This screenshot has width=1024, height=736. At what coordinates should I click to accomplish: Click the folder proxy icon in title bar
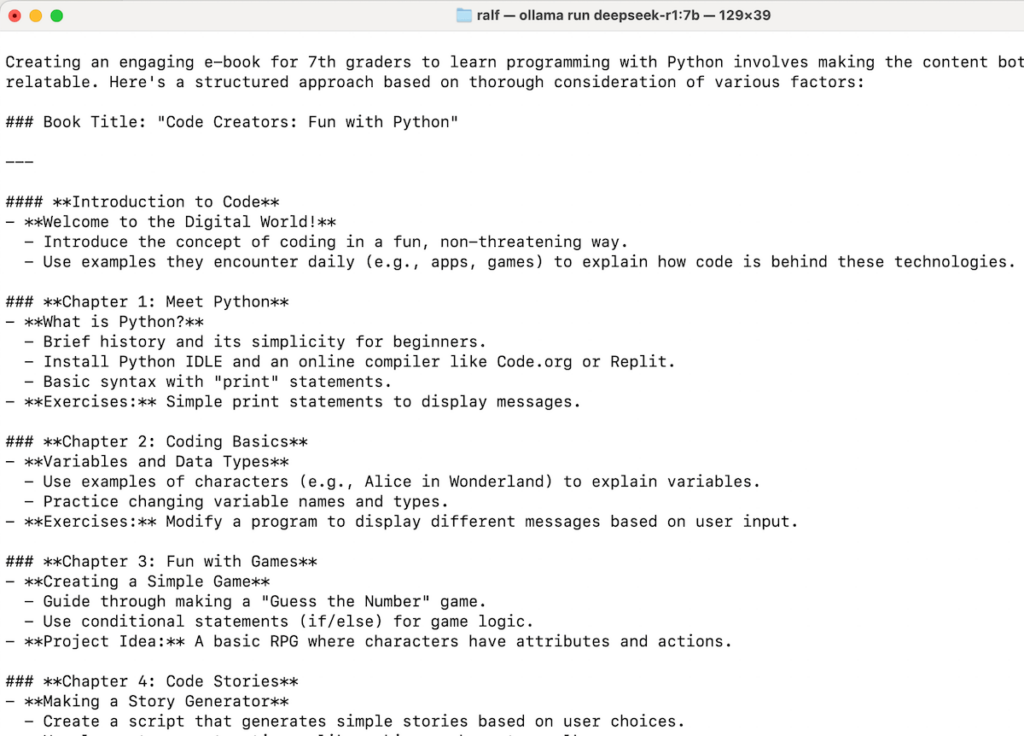tap(464, 15)
